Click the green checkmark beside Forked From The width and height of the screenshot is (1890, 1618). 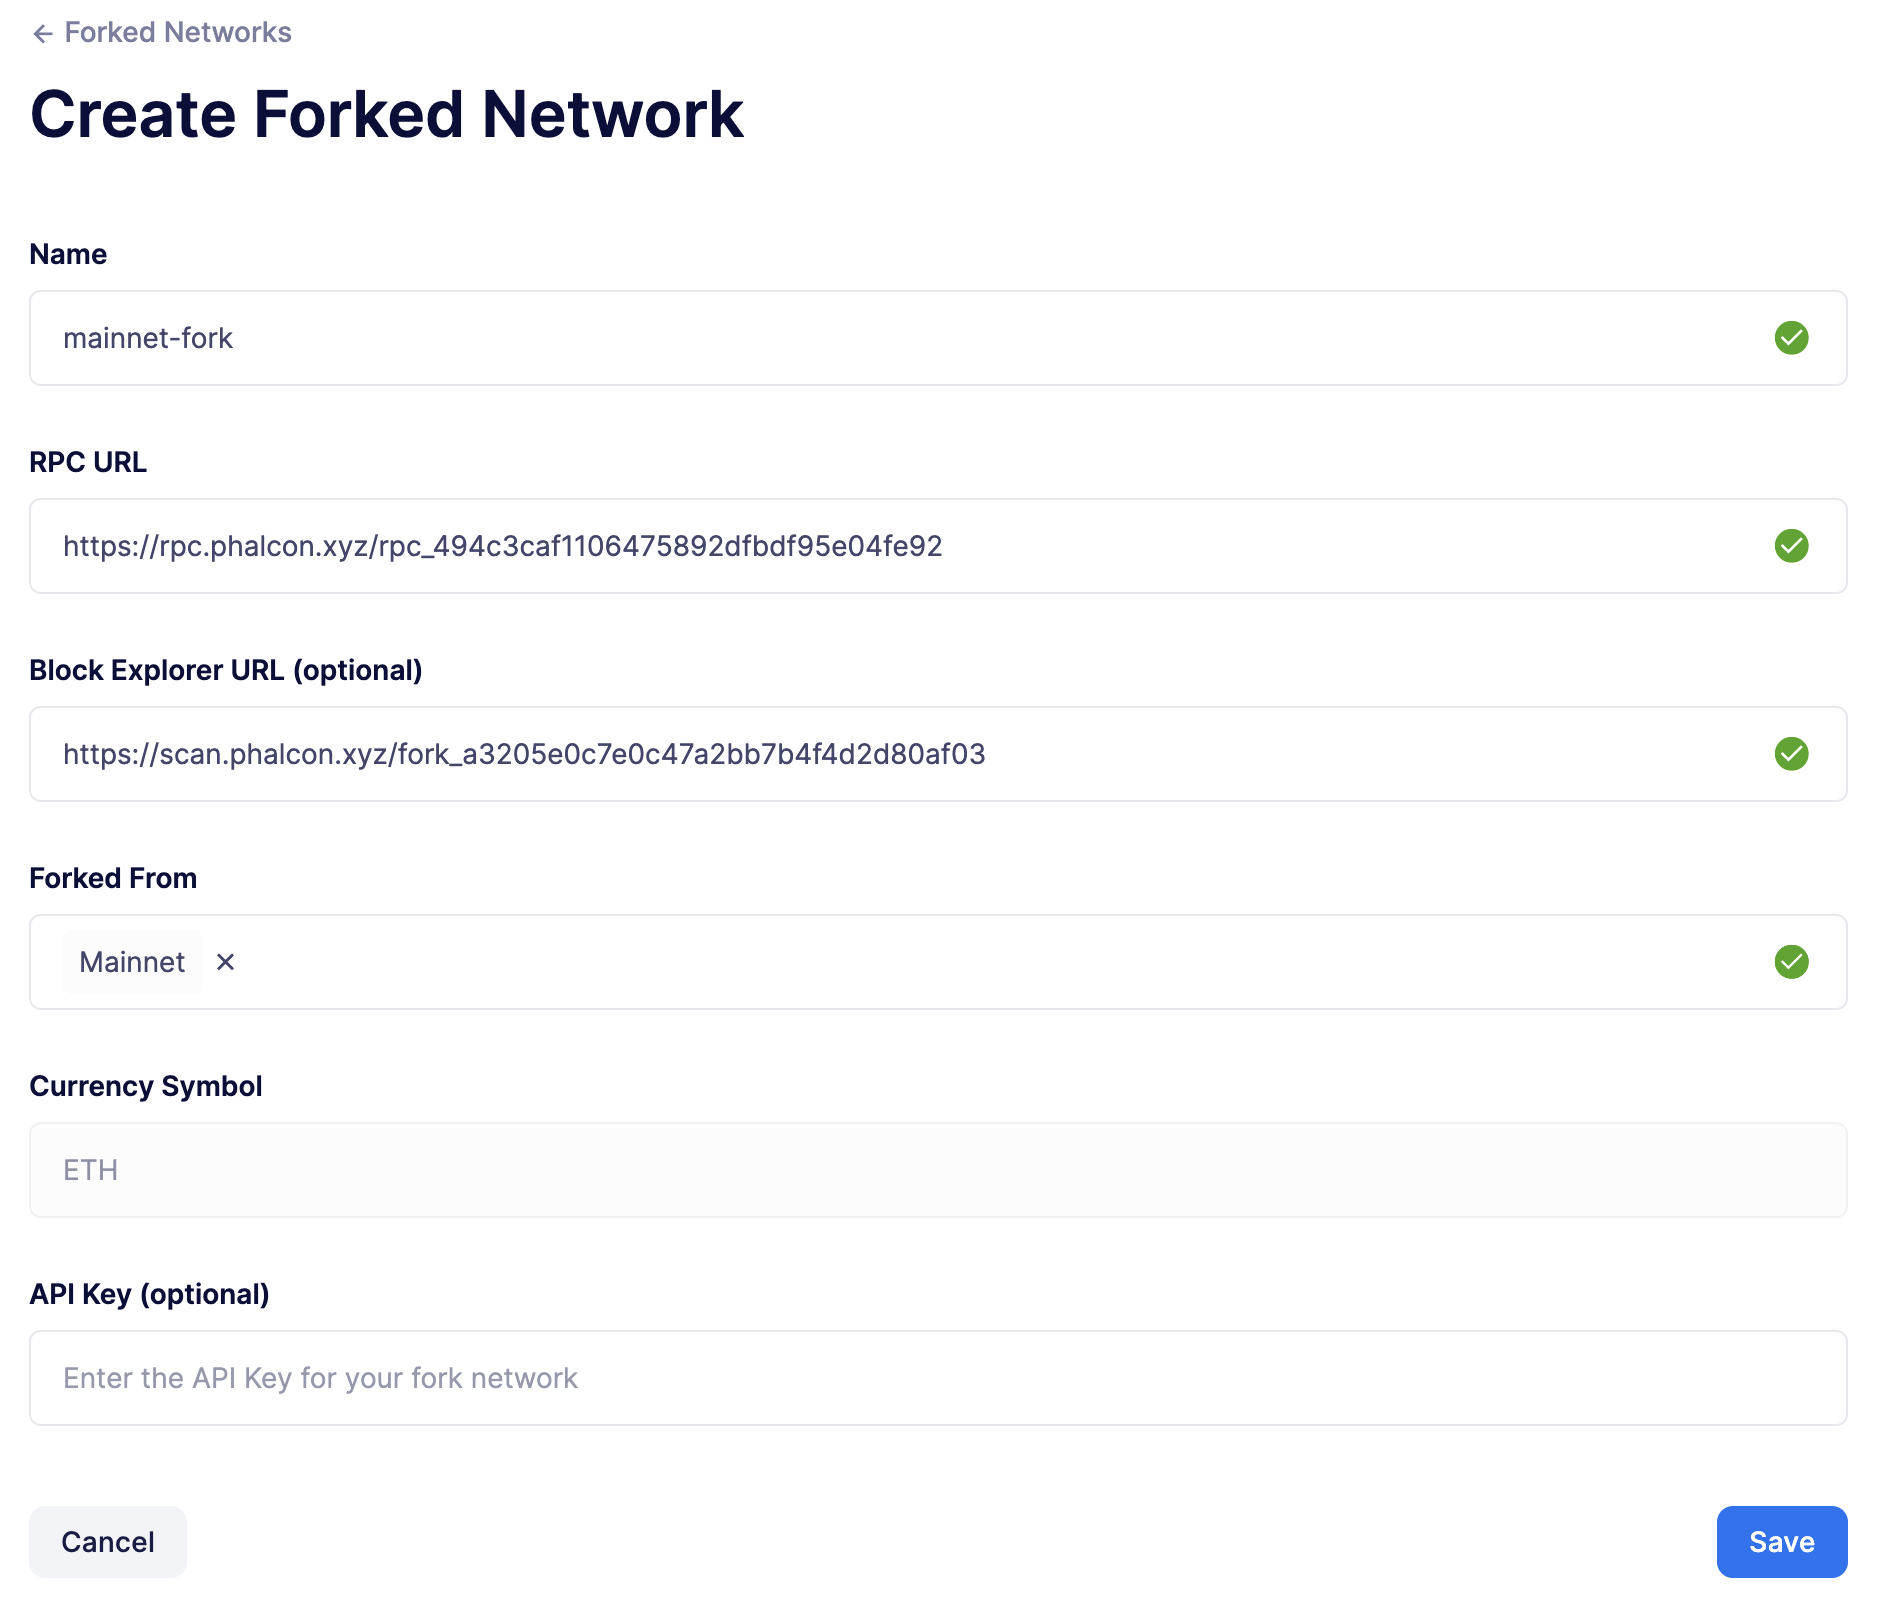point(1793,962)
